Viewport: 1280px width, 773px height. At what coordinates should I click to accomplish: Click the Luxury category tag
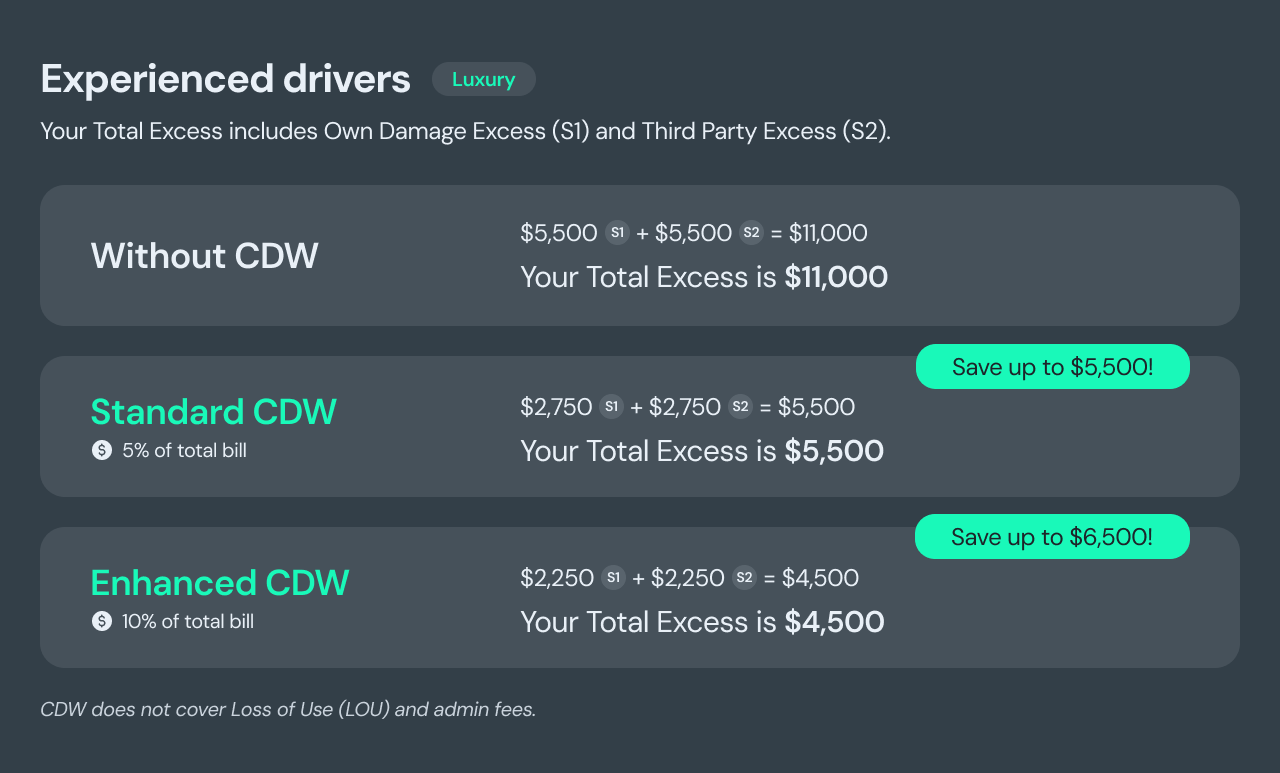tap(483, 79)
